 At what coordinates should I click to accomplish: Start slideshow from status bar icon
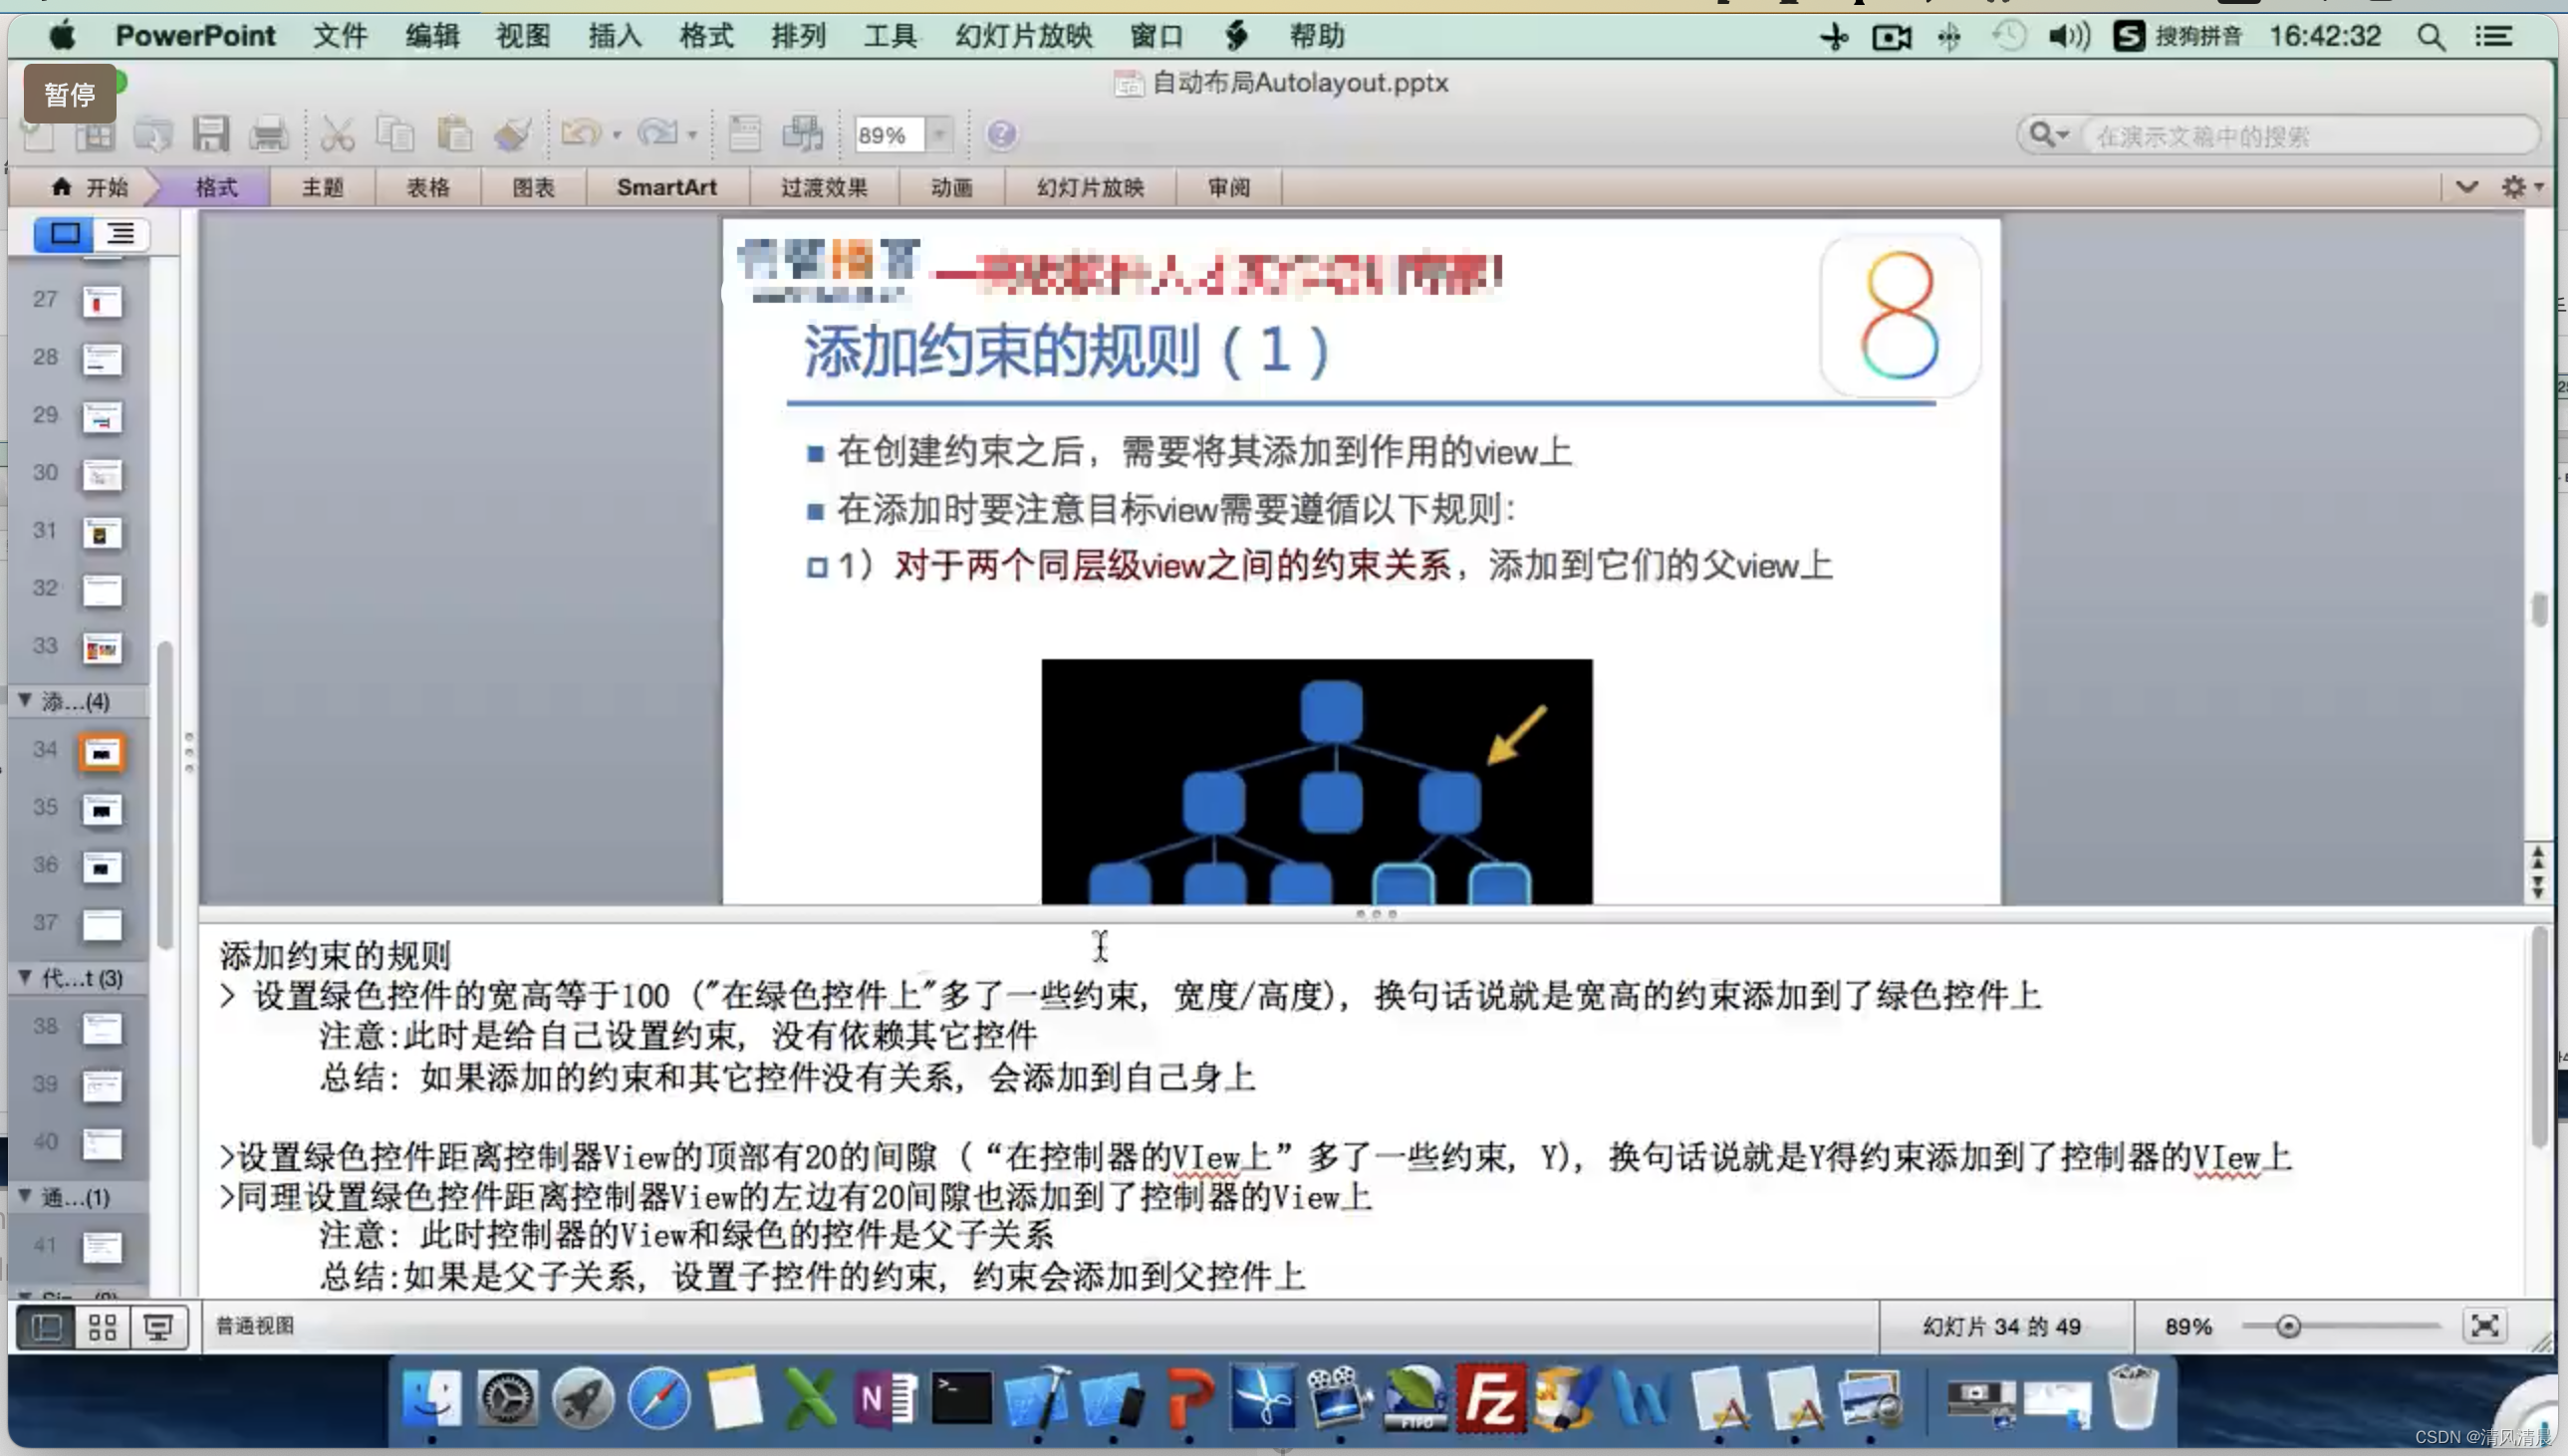[158, 1327]
